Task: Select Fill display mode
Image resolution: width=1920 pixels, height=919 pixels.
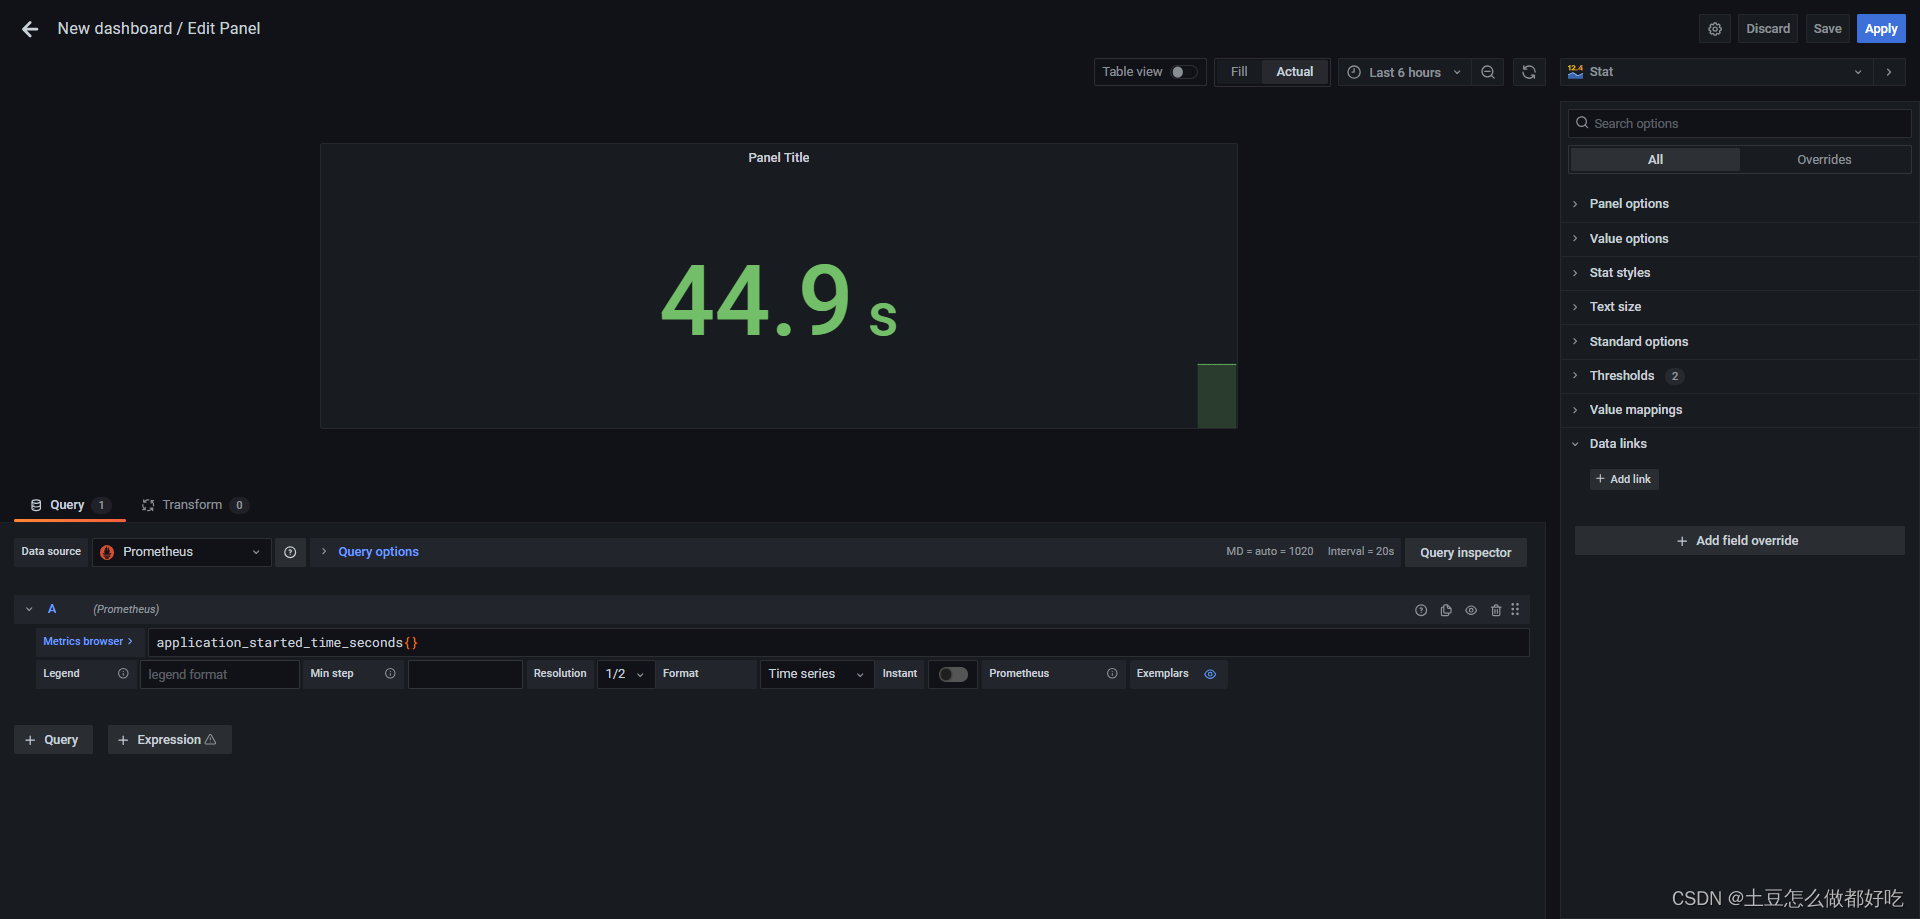Action: [1239, 72]
